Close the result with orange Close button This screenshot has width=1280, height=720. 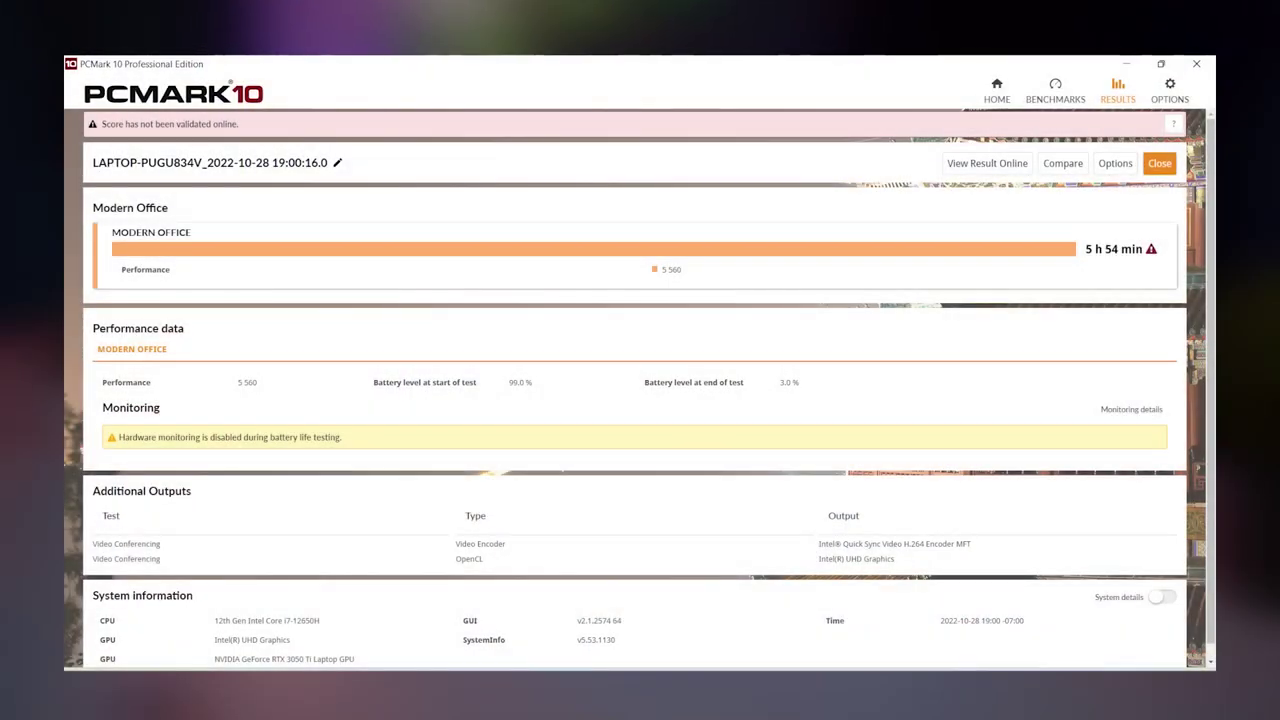[x=1159, y=163]
